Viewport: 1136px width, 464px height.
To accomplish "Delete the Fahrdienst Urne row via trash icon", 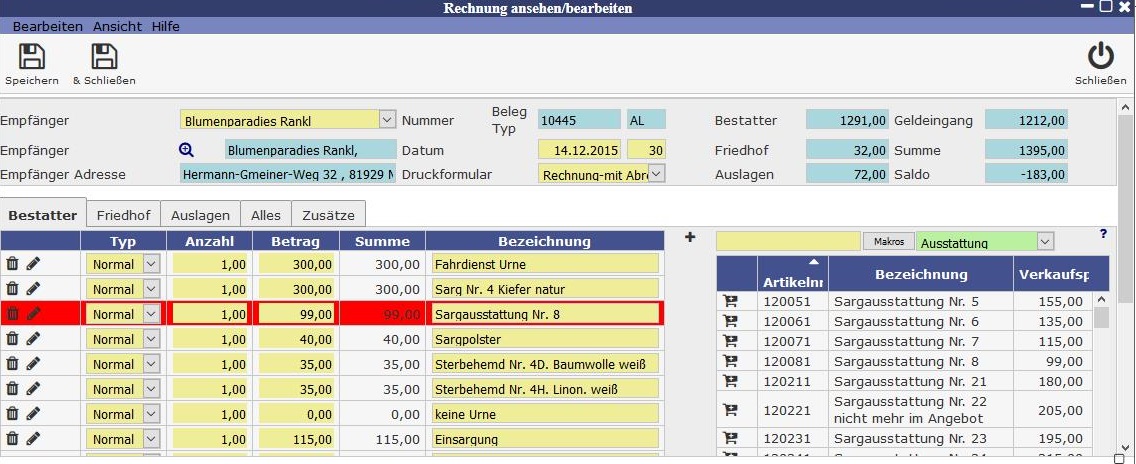I will pyautogui.click(x=13, y=264).
